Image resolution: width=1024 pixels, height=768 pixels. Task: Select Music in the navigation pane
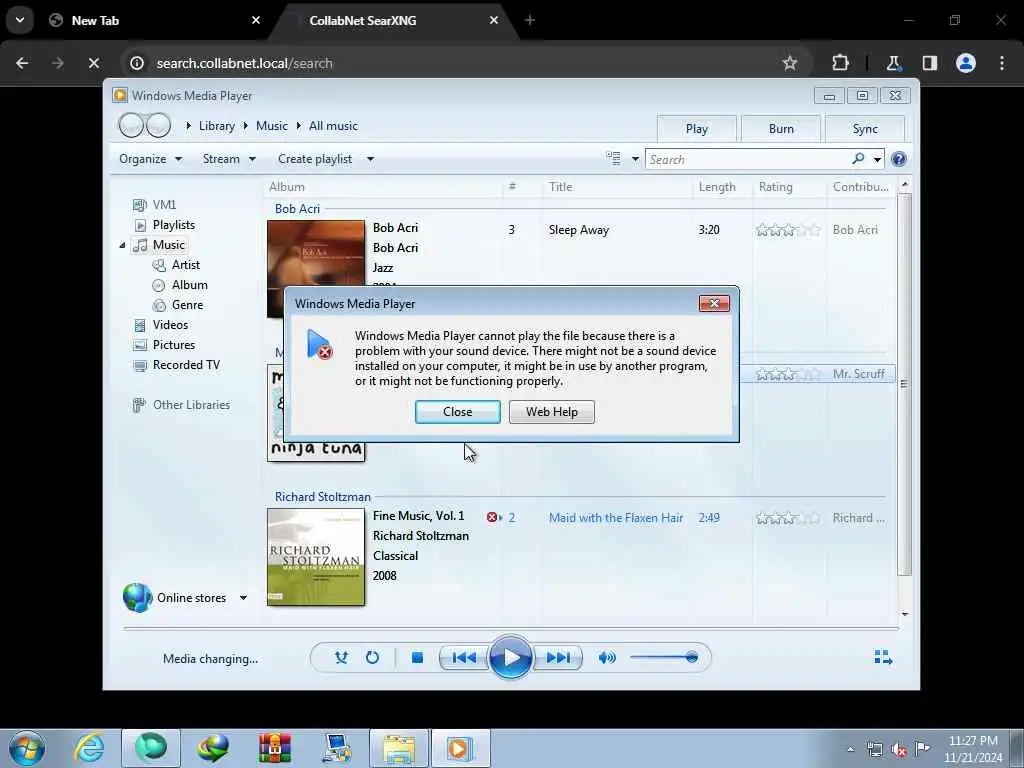pyautogui.click(x=168, y=245)
